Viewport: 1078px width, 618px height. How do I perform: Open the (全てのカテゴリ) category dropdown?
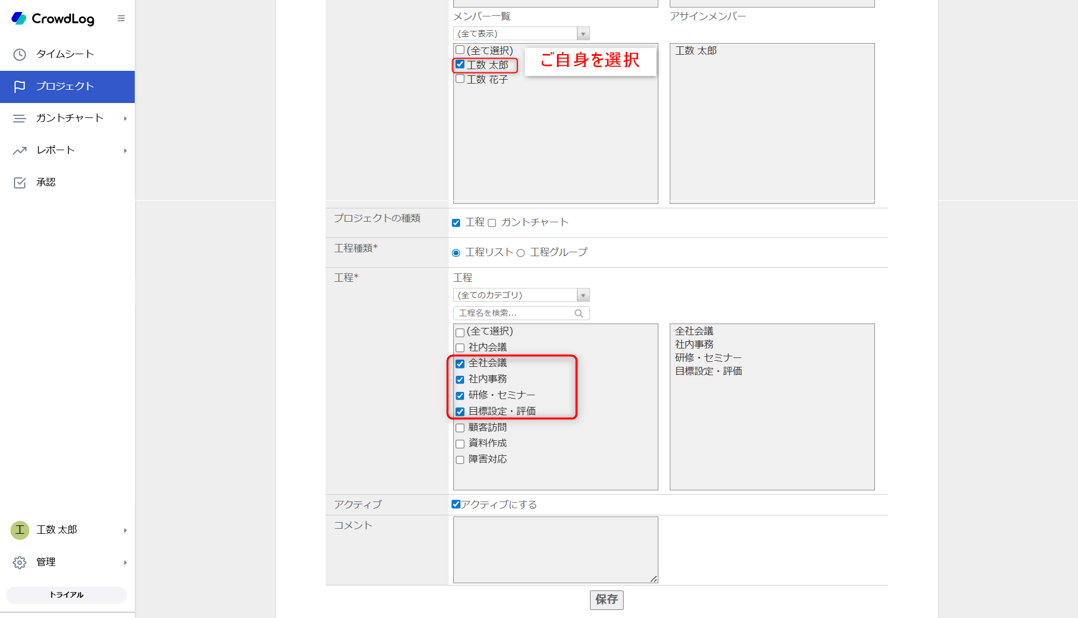point(521,296)
